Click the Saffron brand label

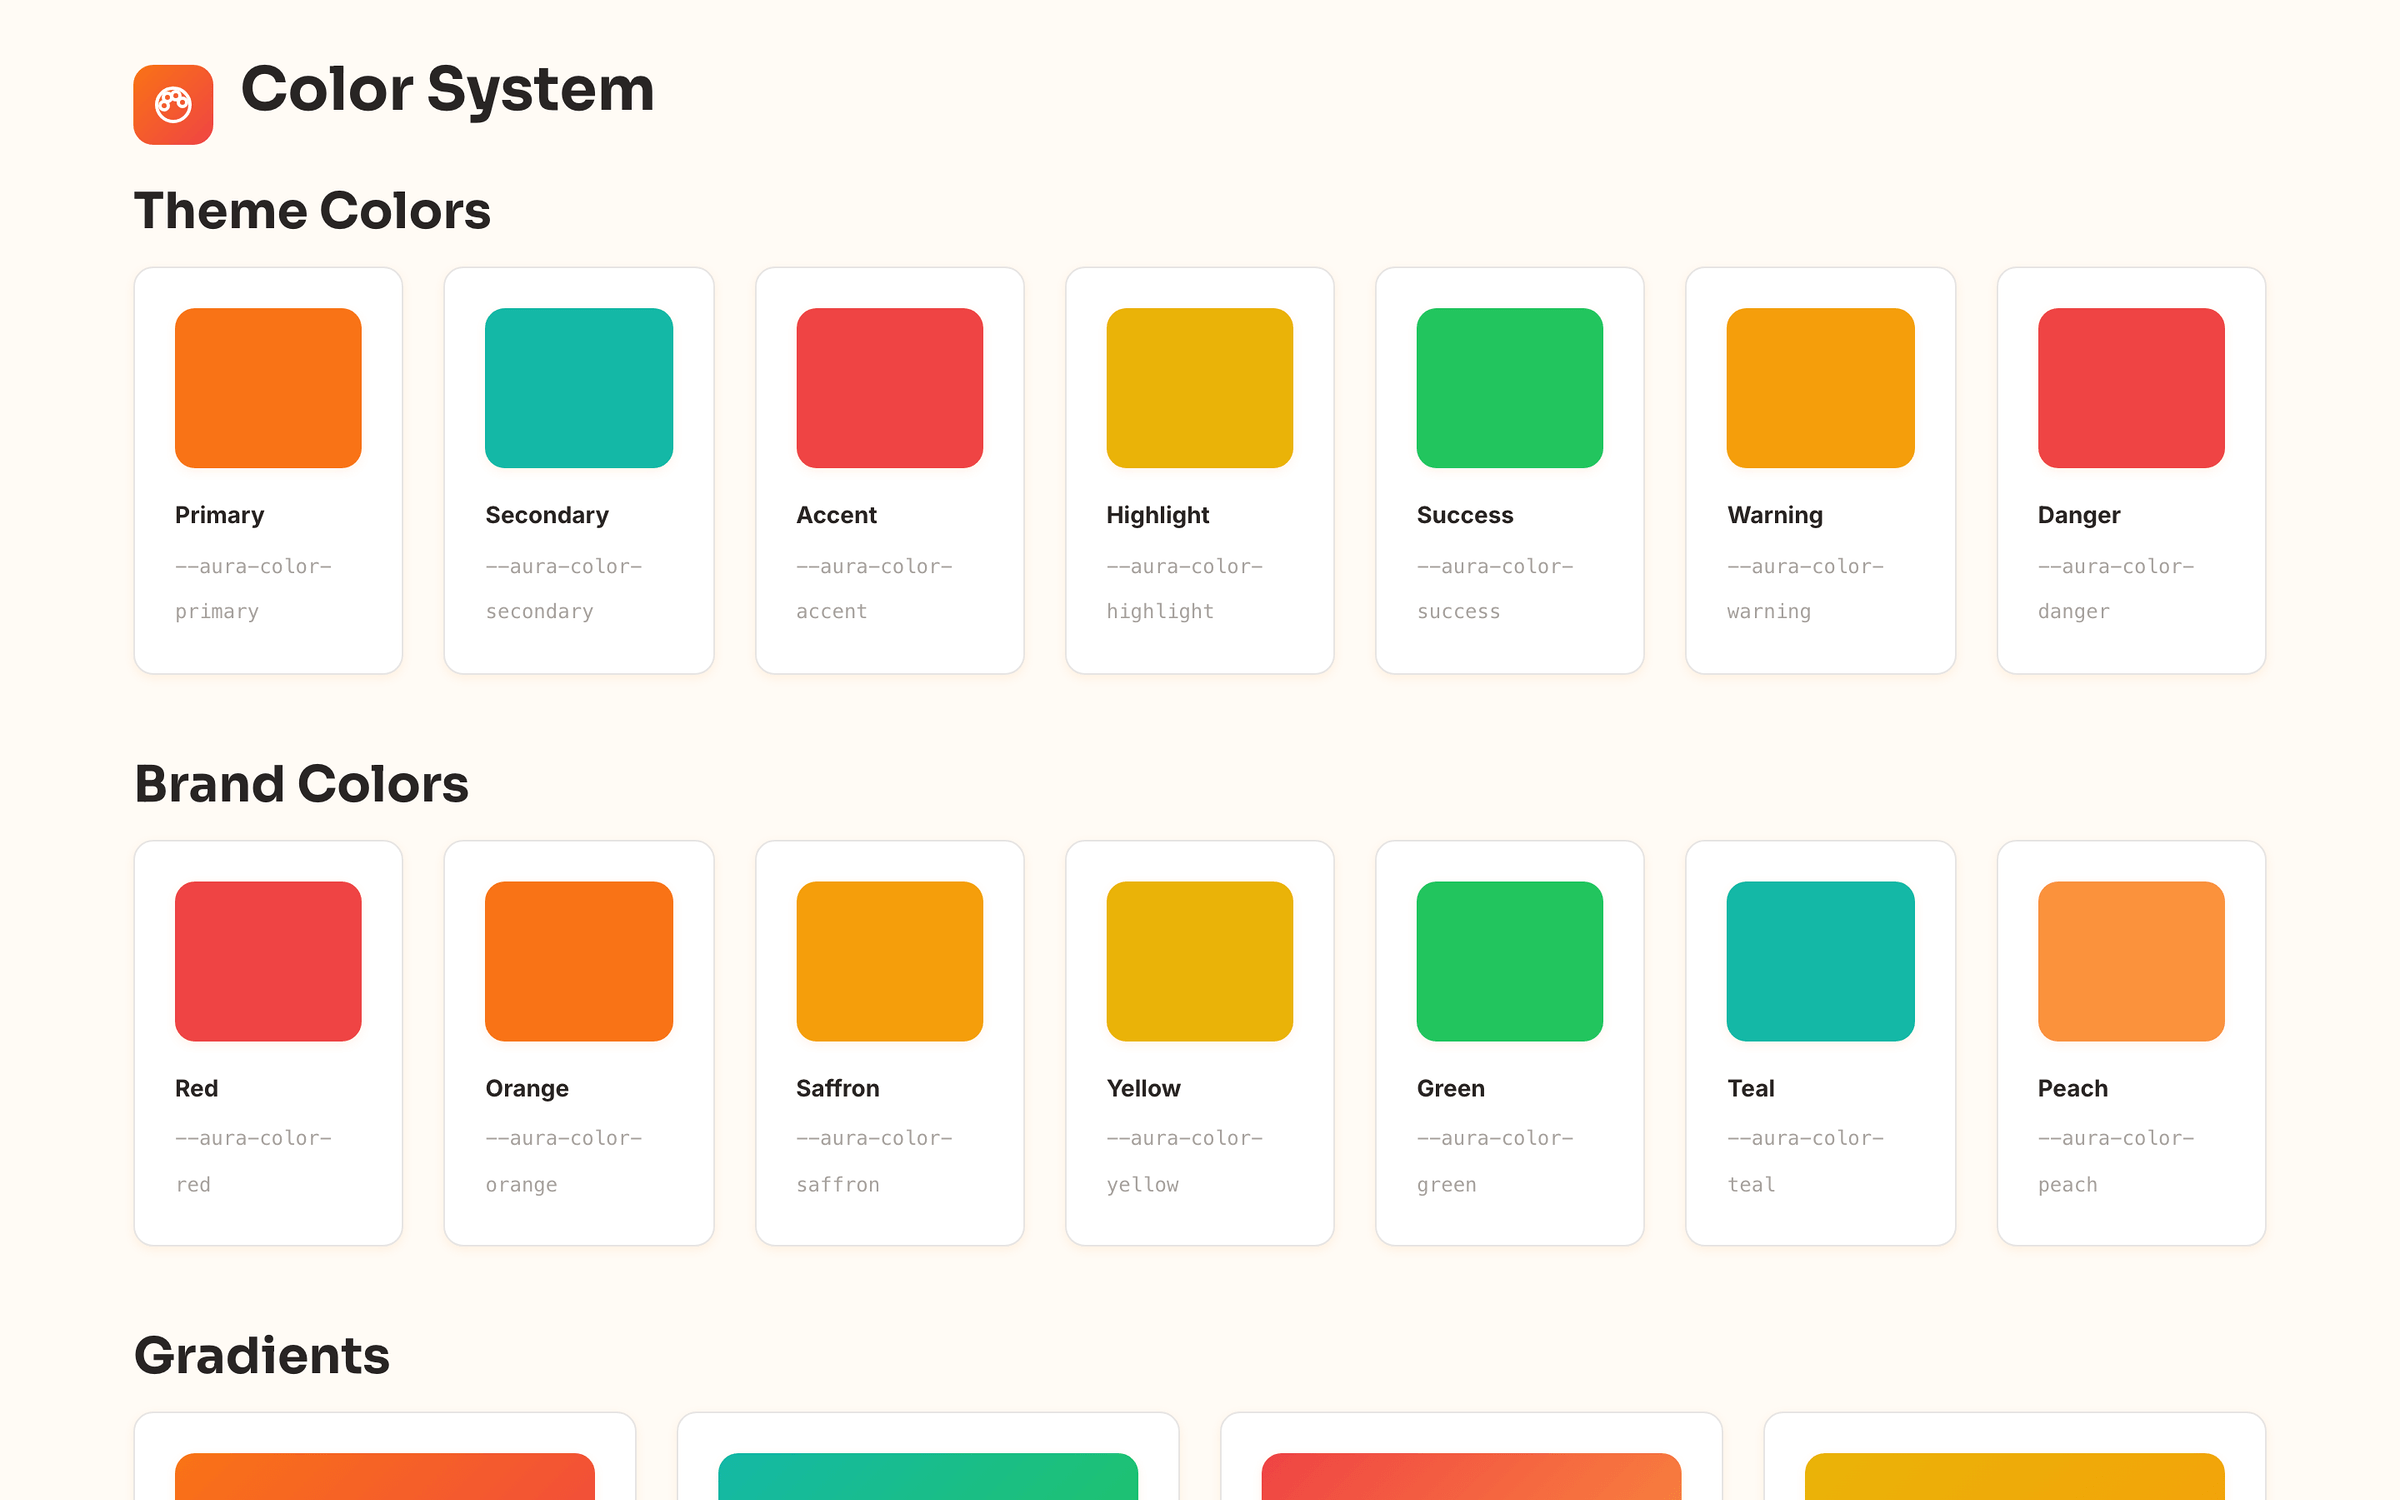[838, 1088]
